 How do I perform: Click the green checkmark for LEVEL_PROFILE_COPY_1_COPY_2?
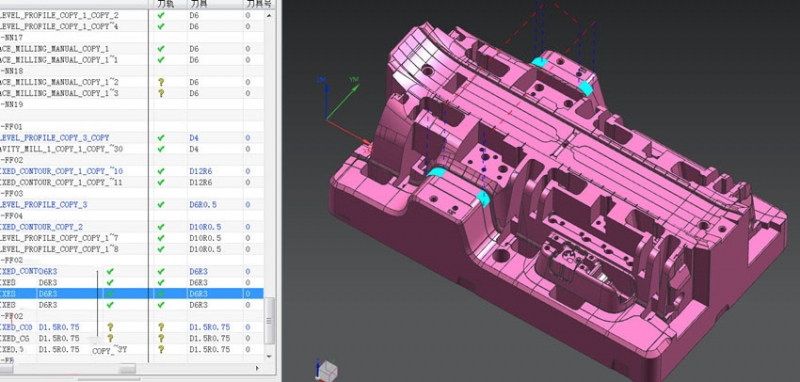tap(161, 15)
